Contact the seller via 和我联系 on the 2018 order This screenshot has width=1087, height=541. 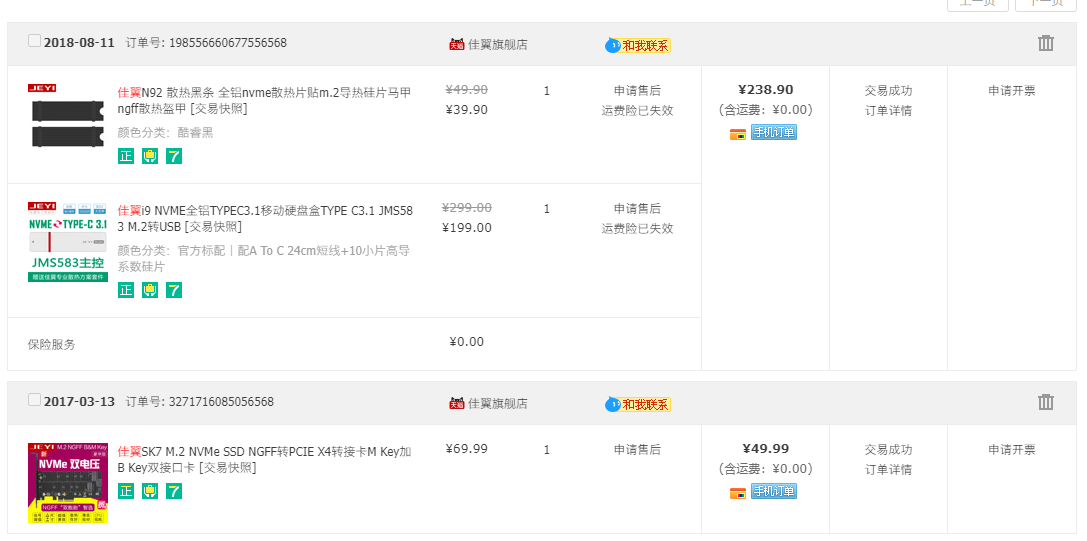(638, 46)
